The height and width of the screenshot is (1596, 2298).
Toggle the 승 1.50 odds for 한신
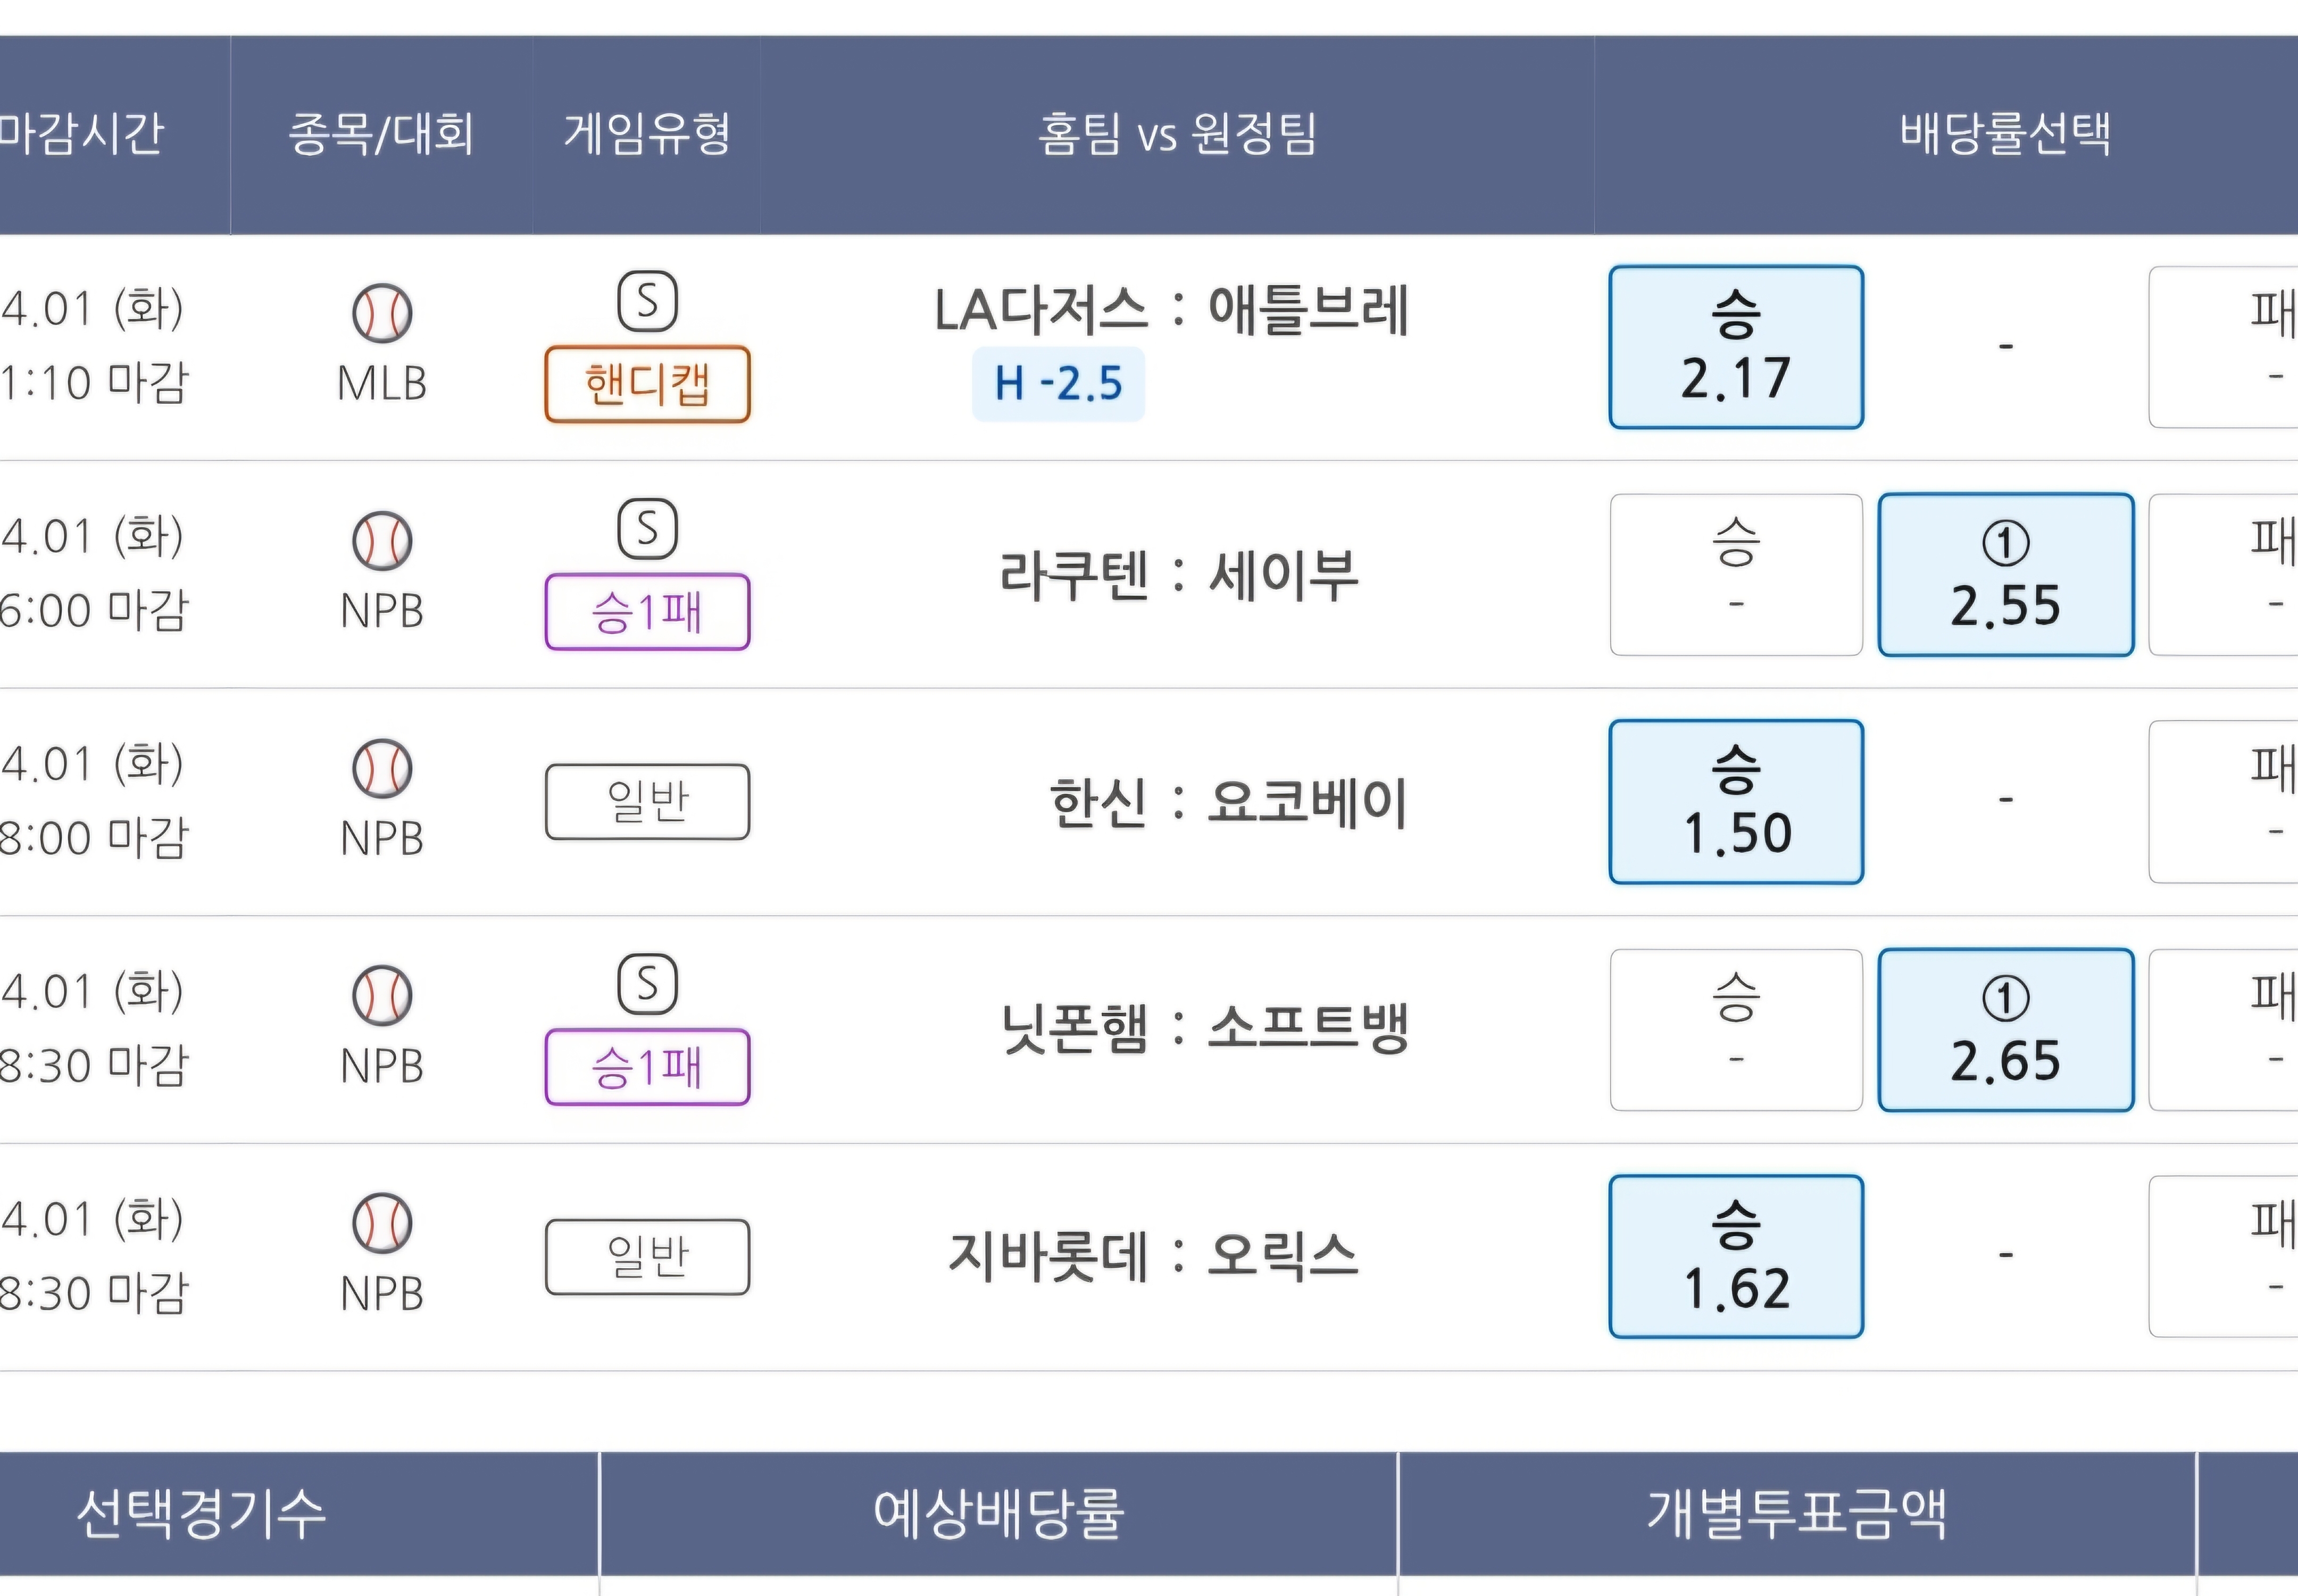click(x=1736, y=802)
